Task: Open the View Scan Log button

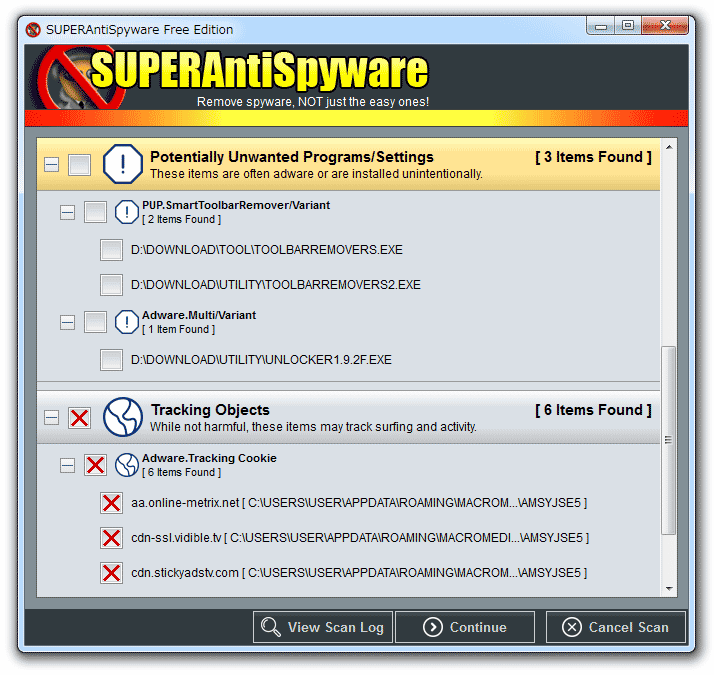Action: pos(323,627)
